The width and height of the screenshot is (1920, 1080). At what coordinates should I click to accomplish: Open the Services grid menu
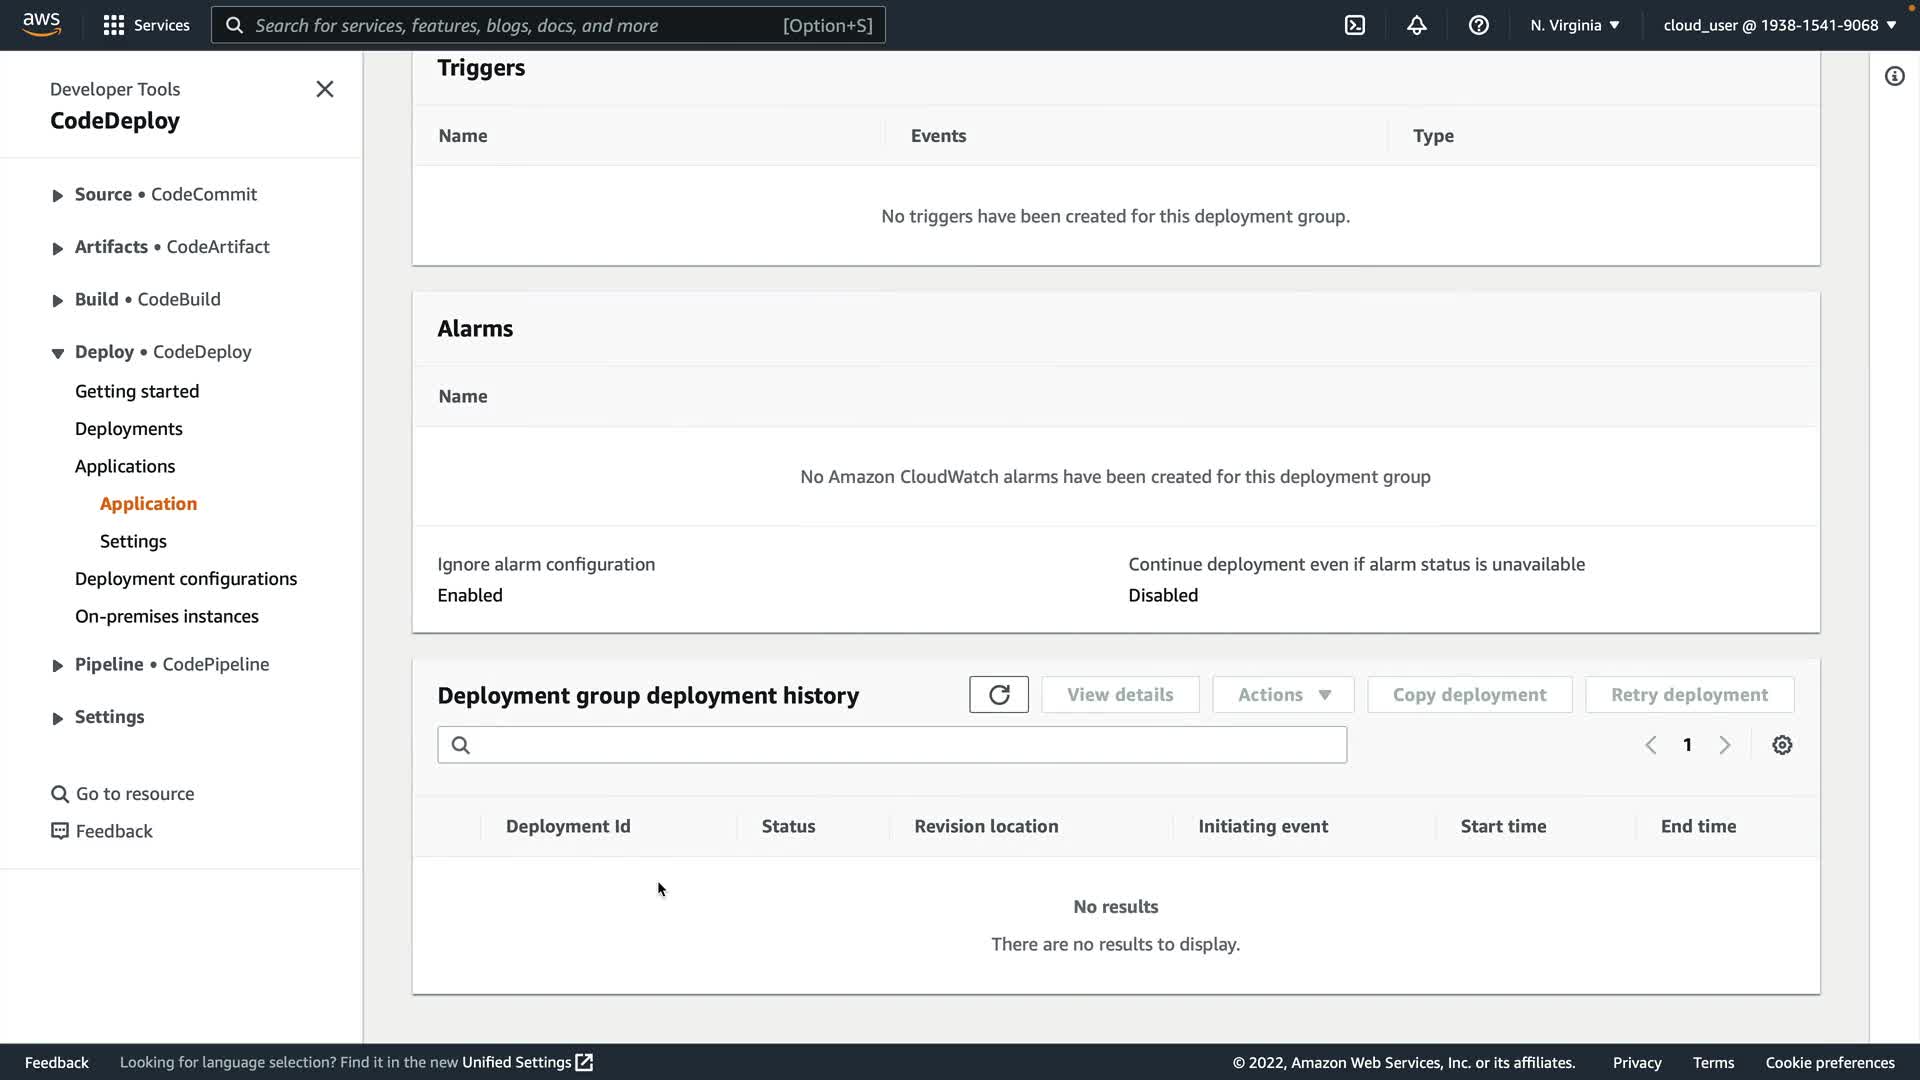146,25
